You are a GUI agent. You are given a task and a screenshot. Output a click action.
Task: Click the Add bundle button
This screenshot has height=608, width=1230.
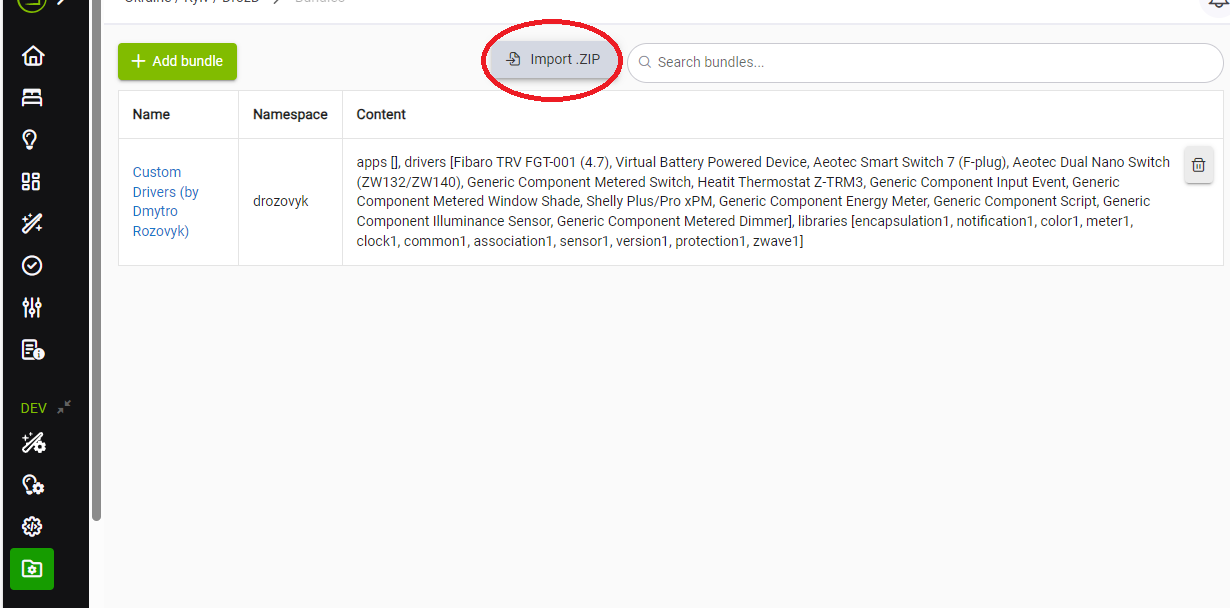[177, 61]
